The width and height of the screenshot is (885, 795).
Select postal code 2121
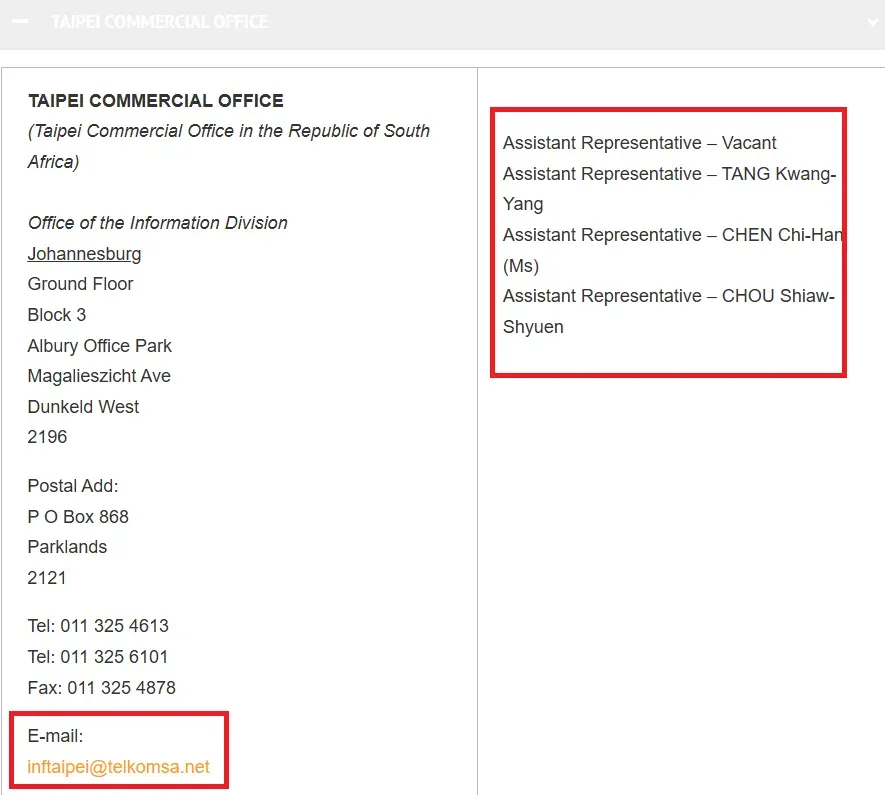(47, 578)
